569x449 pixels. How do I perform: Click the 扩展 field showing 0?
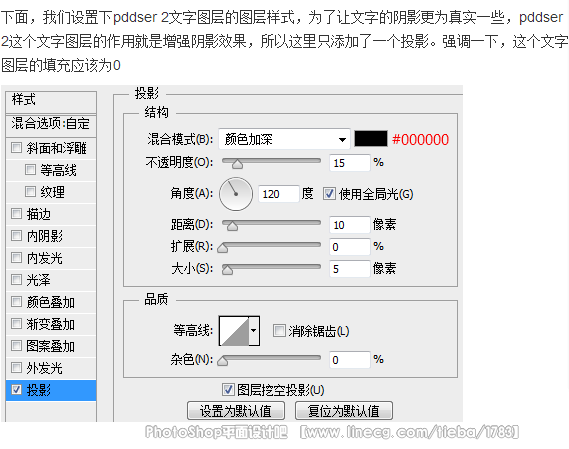[349, 247]
